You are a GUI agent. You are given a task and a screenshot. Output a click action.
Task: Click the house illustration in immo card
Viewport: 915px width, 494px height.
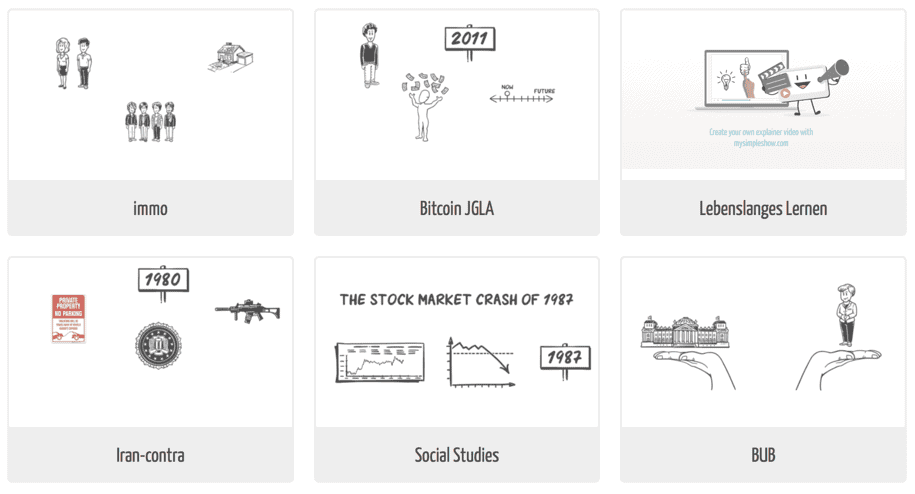(x=231, y=58)
